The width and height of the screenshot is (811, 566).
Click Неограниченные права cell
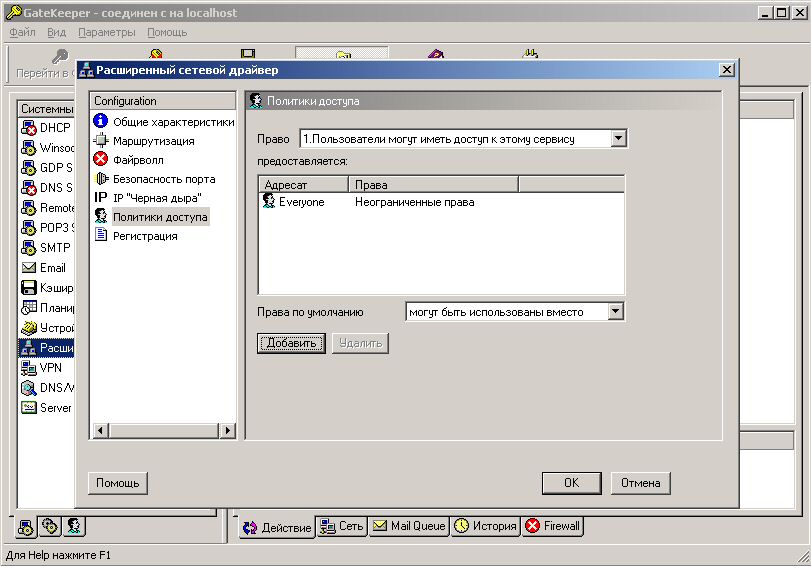[415, 202]
